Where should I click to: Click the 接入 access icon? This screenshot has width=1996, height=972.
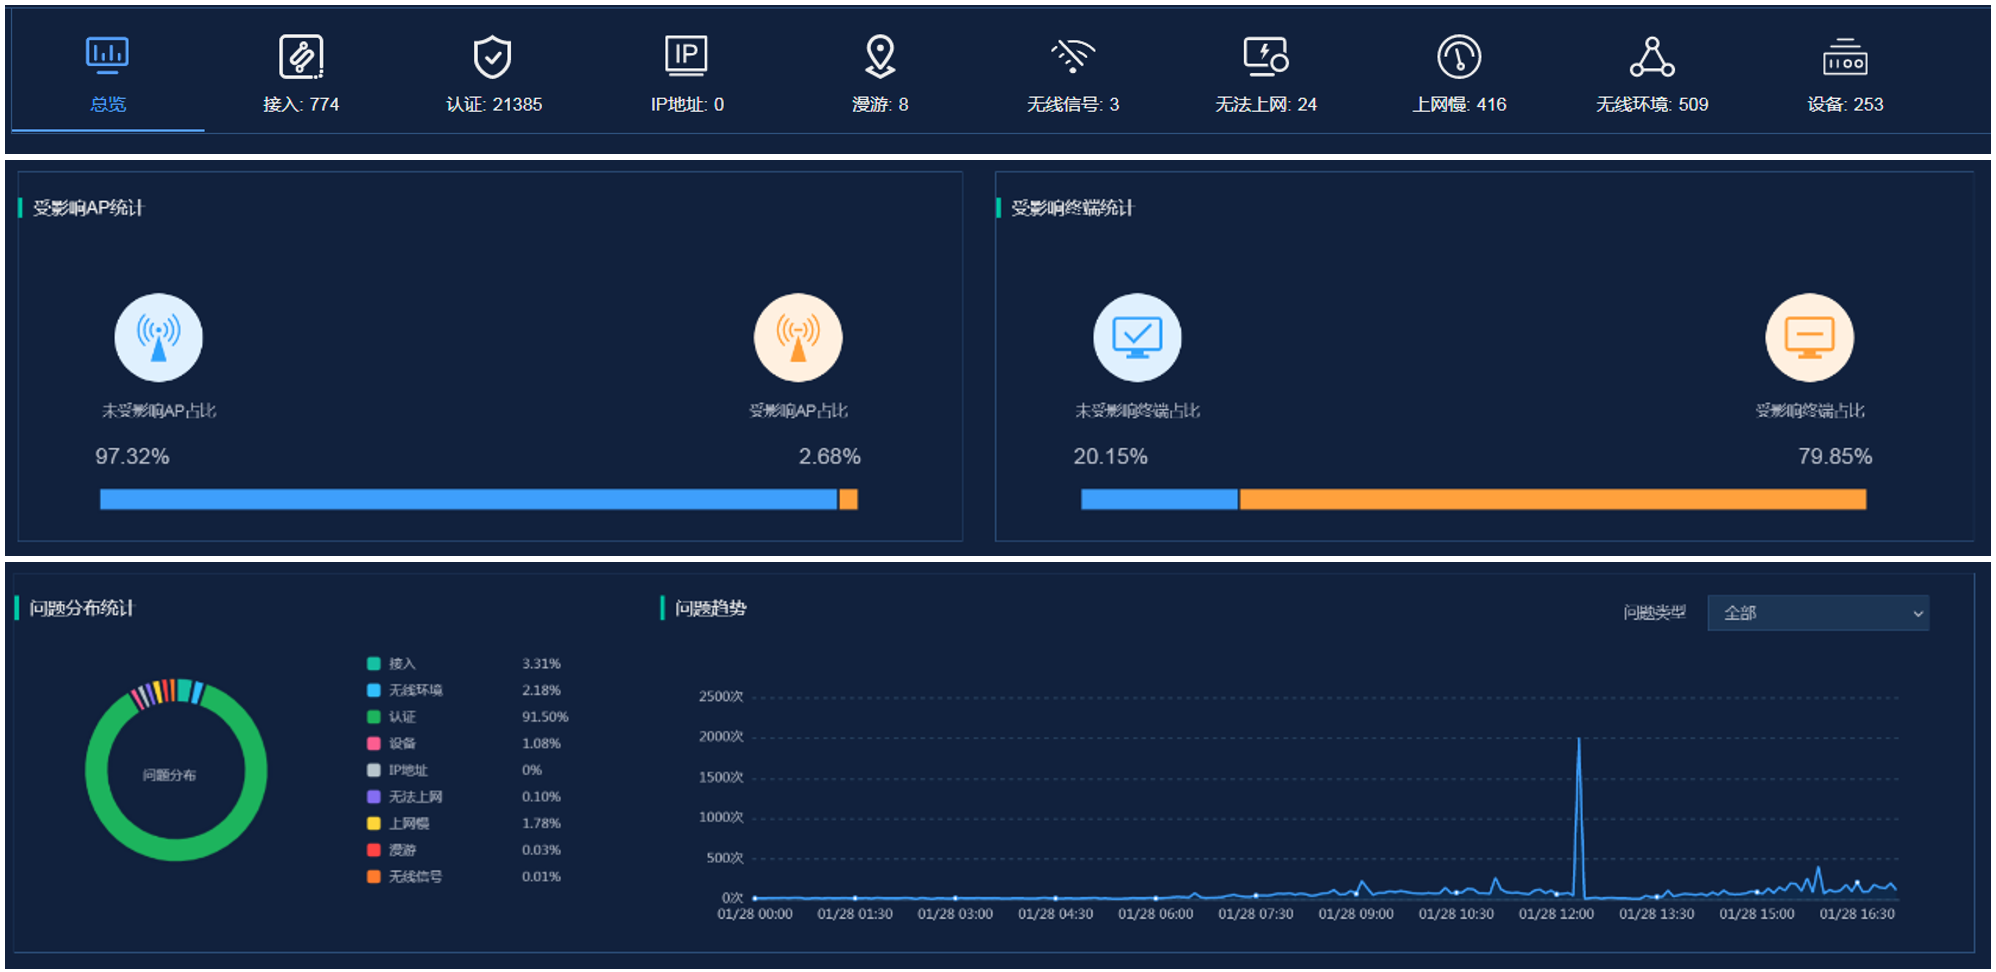[301, 56]
